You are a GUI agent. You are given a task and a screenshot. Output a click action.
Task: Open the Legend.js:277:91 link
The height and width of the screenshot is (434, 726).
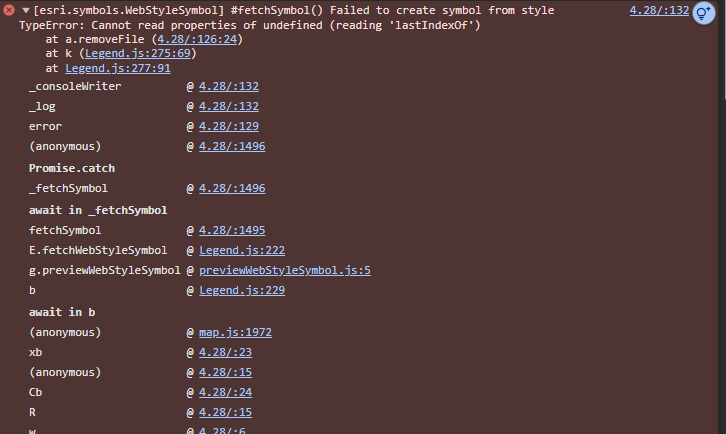pos(118,68)
